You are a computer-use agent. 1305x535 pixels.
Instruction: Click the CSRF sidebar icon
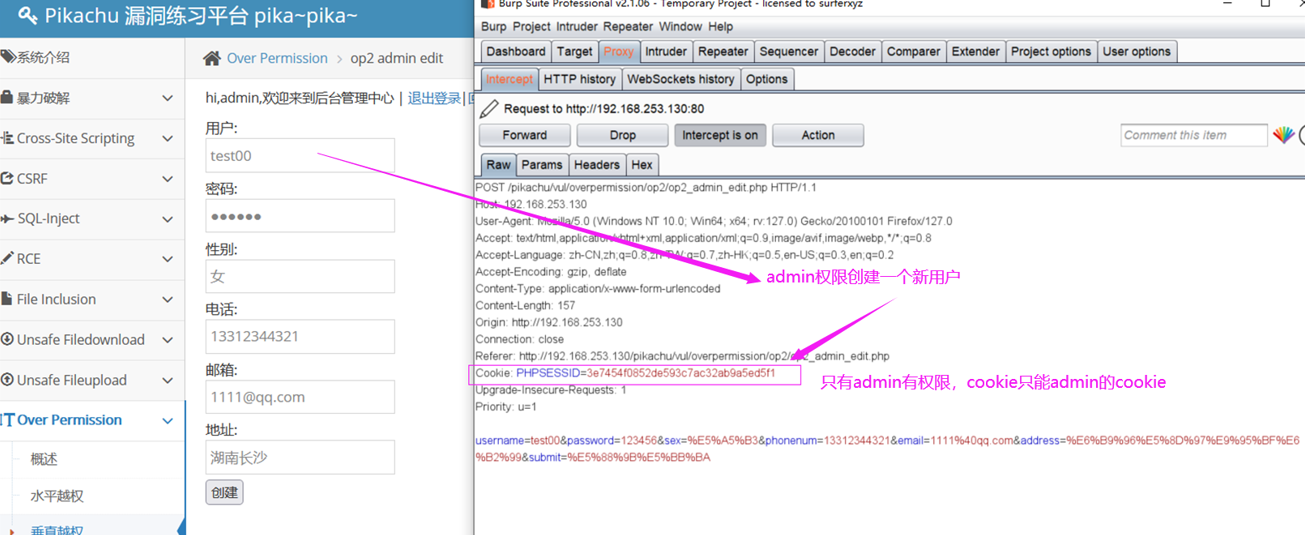coord(7,178)
